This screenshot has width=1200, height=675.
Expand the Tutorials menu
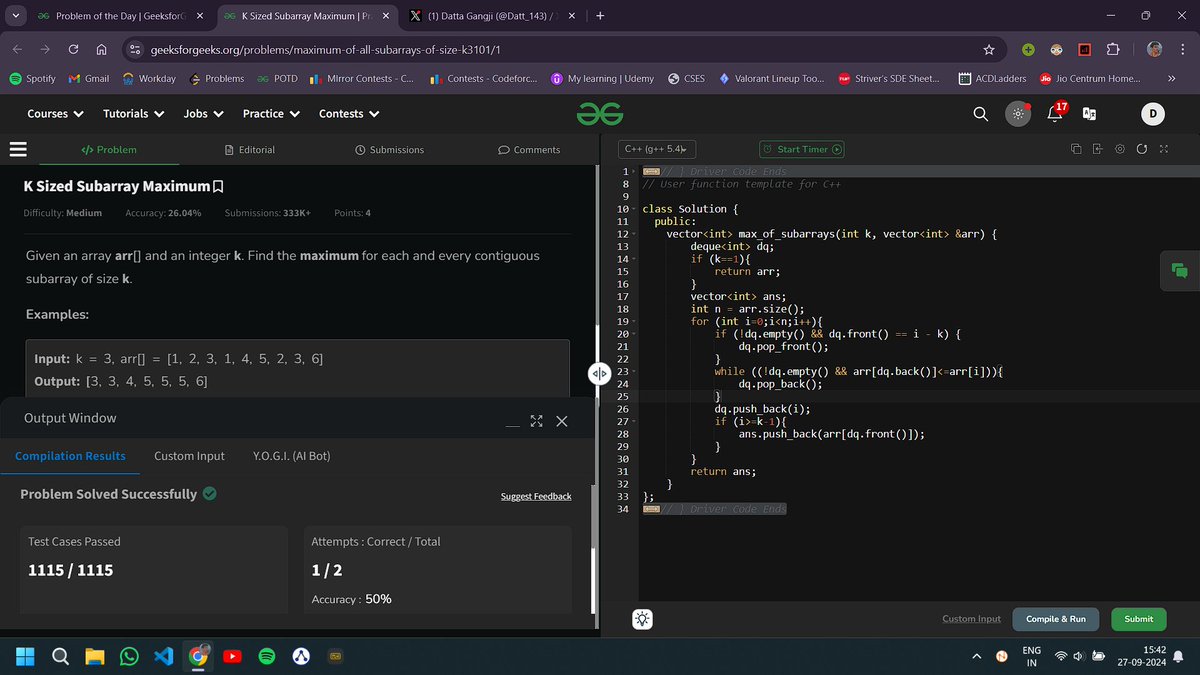click(133, 114)
